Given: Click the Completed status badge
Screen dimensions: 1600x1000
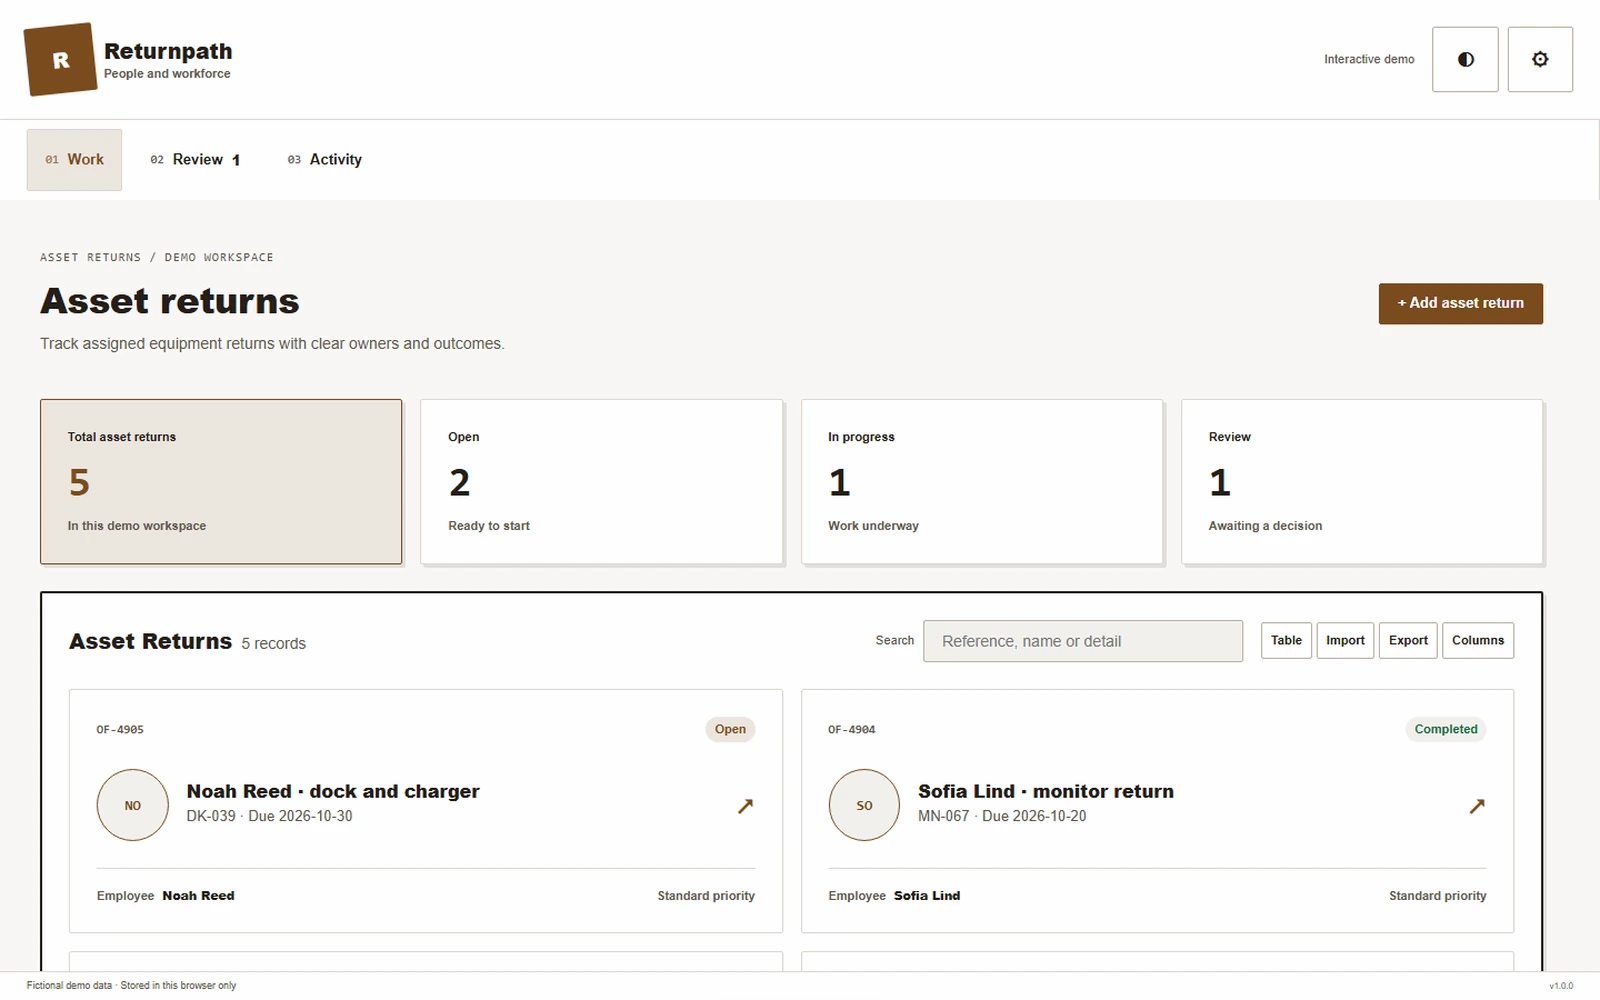Looking at the screenshot, I should pos(1446,729).
